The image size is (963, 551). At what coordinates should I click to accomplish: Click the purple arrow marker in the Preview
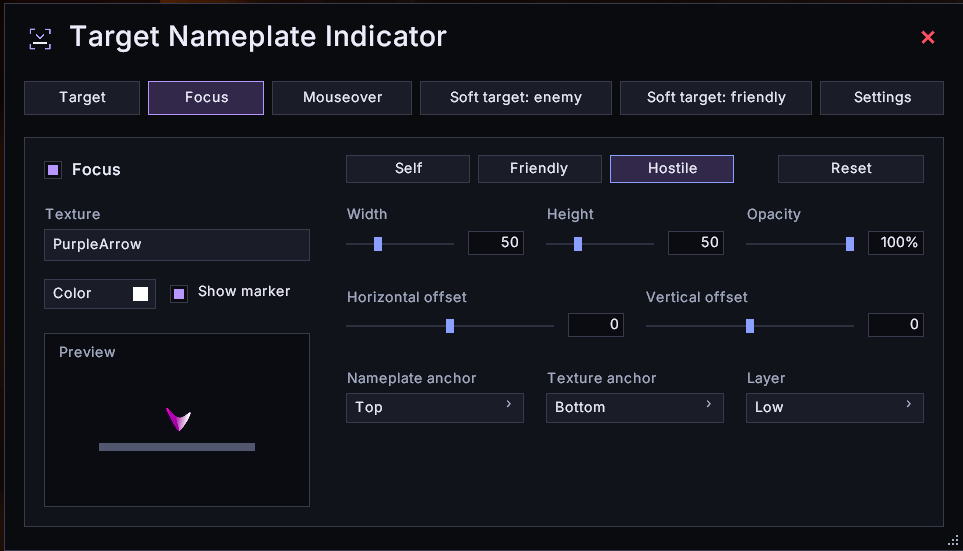click(x=179, y=420)
